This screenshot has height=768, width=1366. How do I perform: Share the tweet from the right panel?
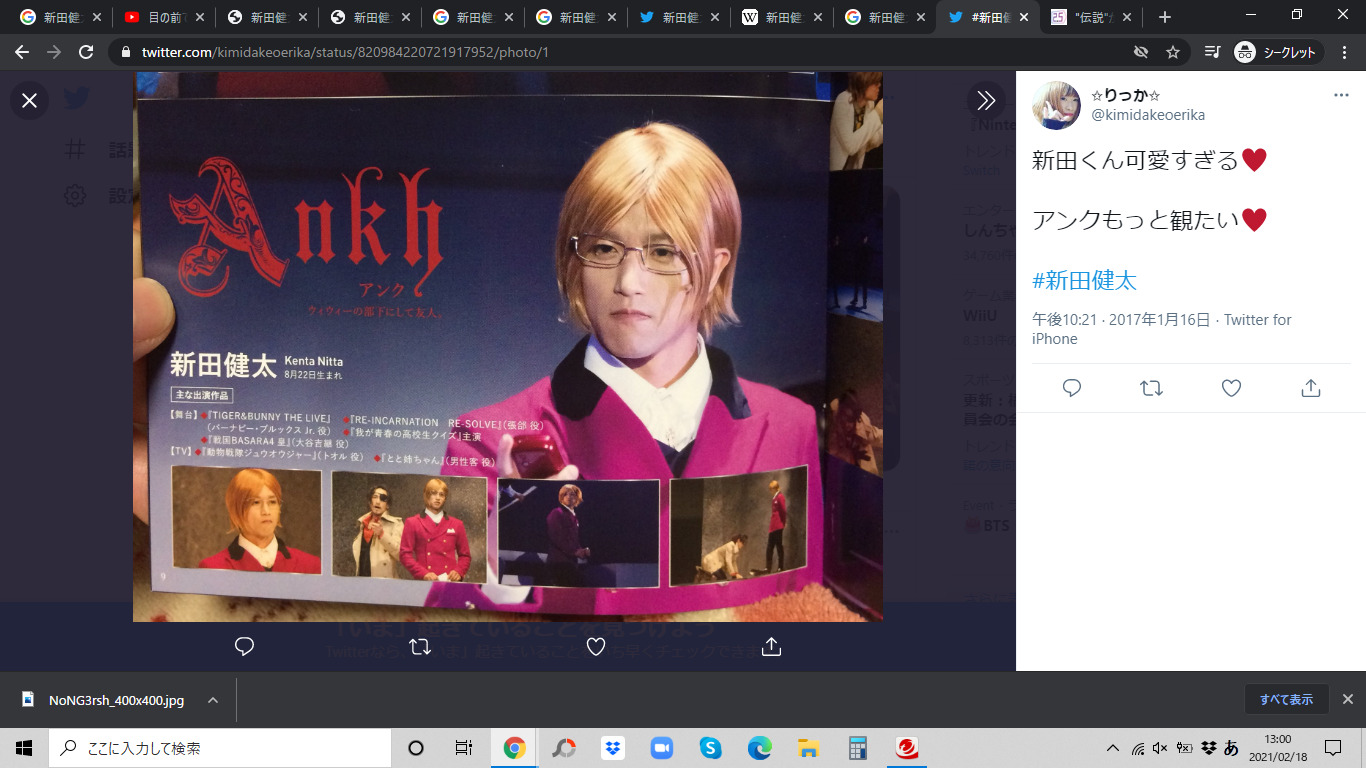(1311, 388)
